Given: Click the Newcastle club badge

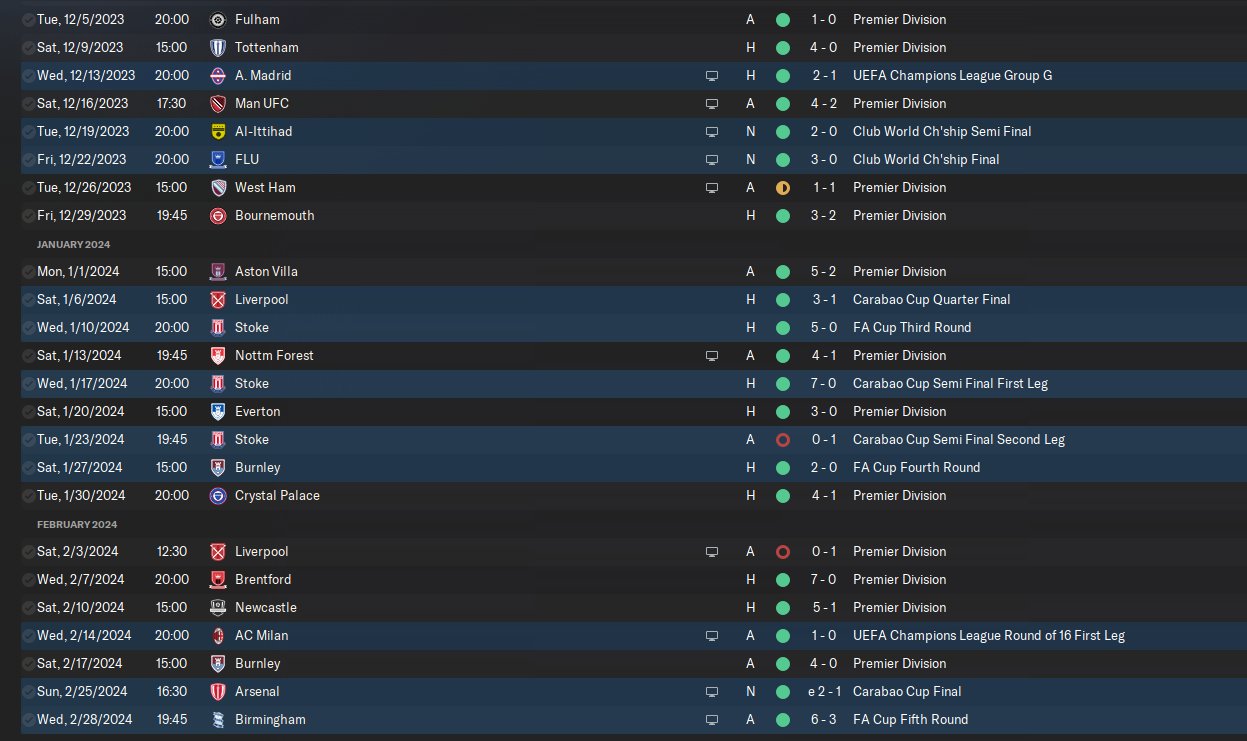Looking at the screenshot, I should tap(218, 607).
